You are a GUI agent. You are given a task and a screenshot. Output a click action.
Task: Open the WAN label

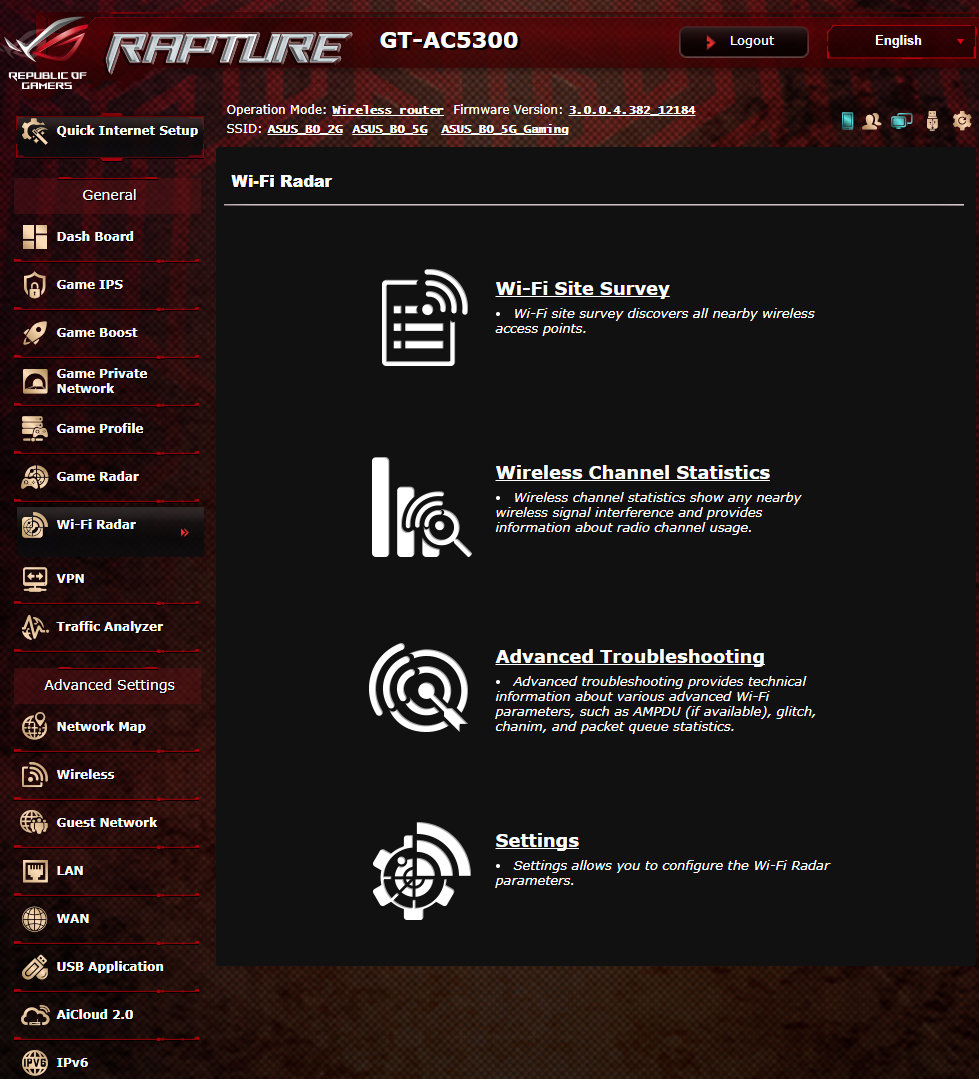(x=72, y=919)
